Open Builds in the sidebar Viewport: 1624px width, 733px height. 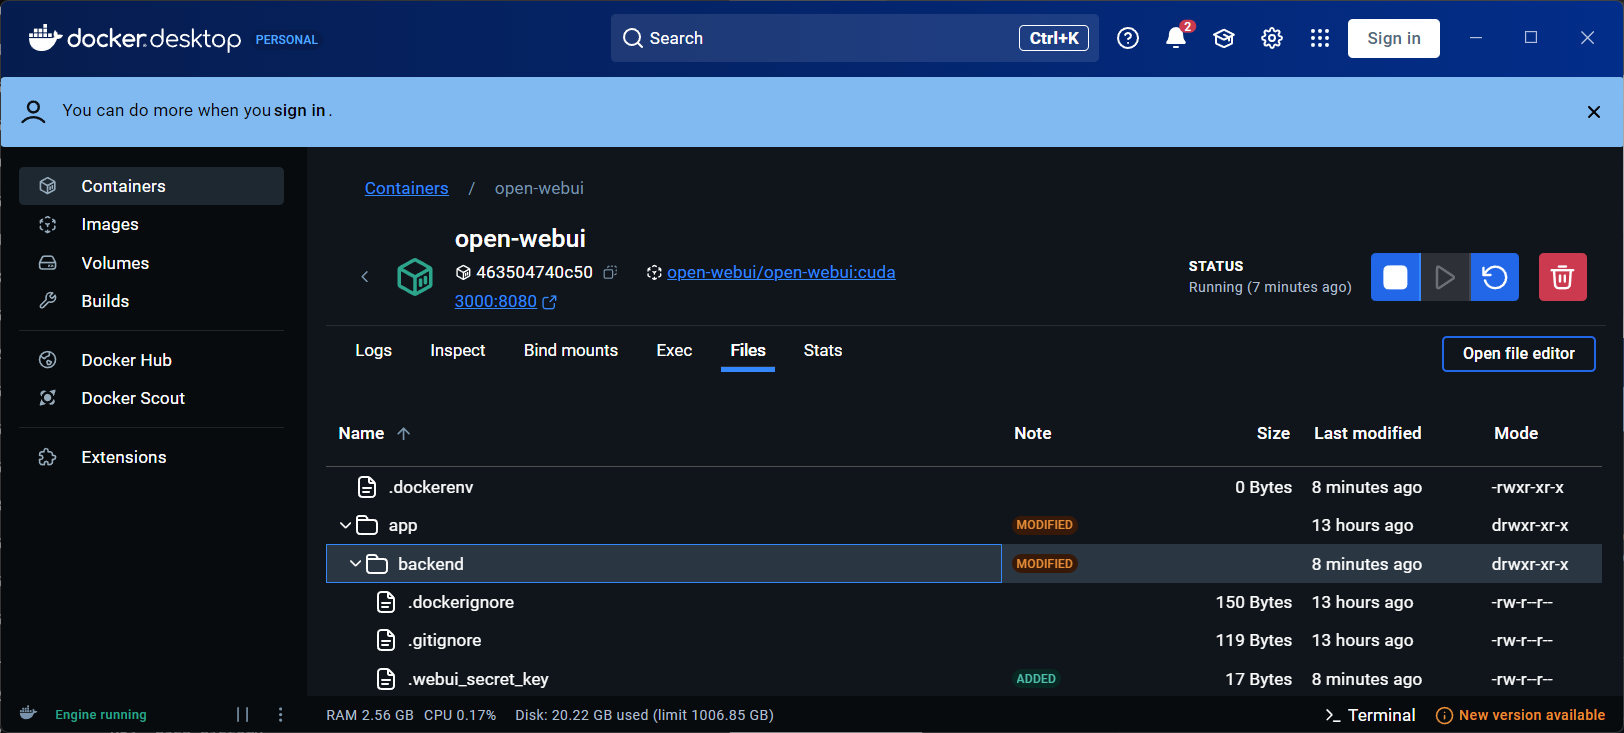coord(151,301)
